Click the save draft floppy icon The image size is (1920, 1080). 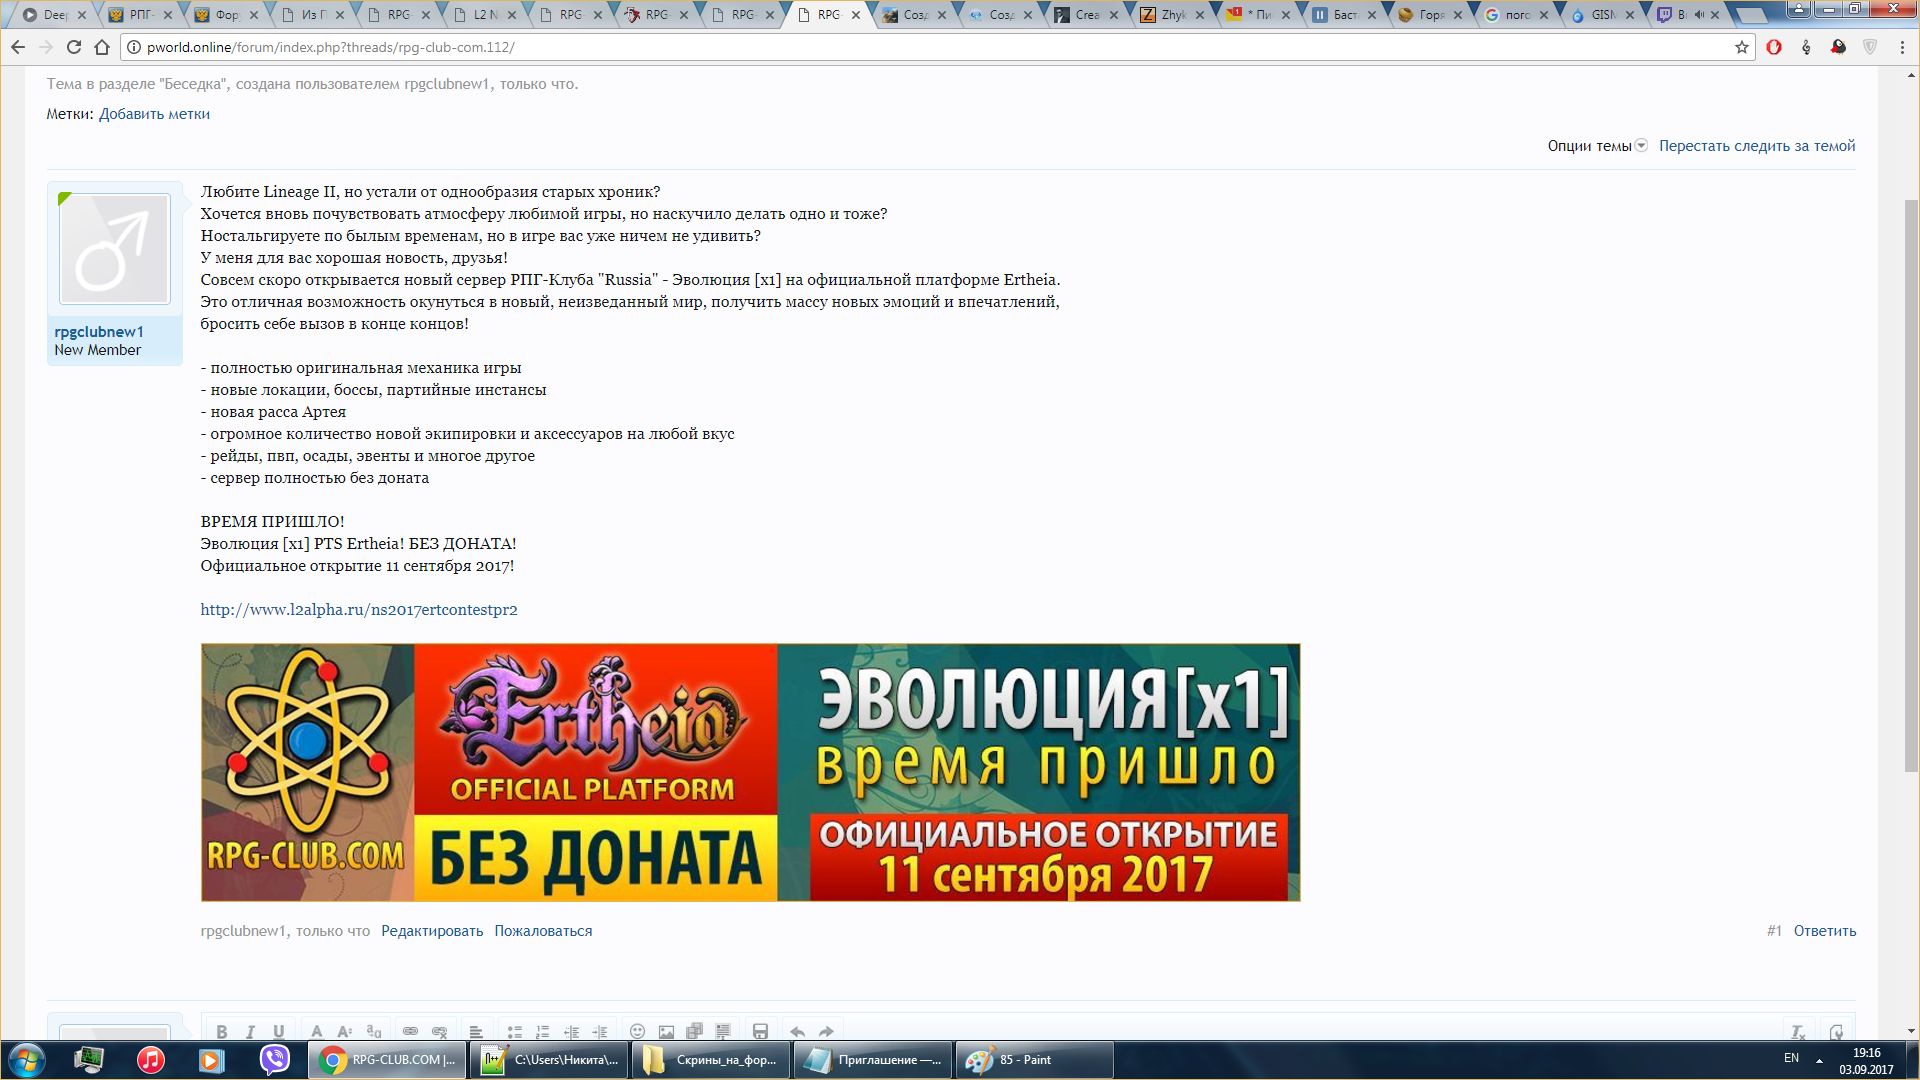tap(760, 1031)
